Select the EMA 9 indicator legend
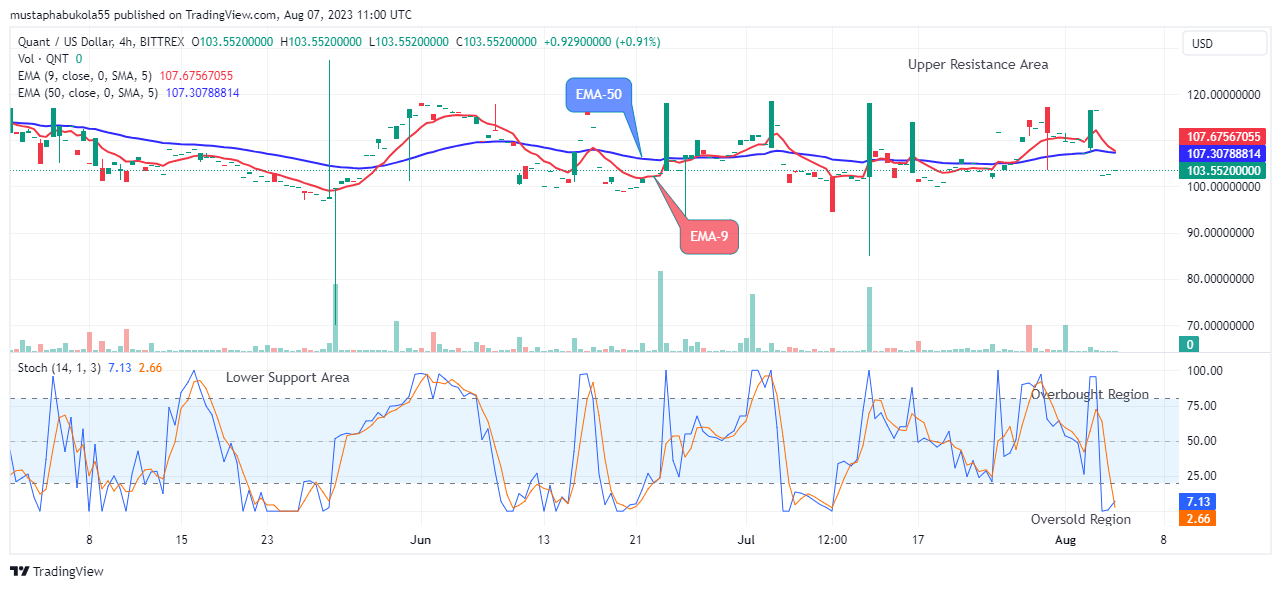 pyautogui.click(x=125, y=75)
